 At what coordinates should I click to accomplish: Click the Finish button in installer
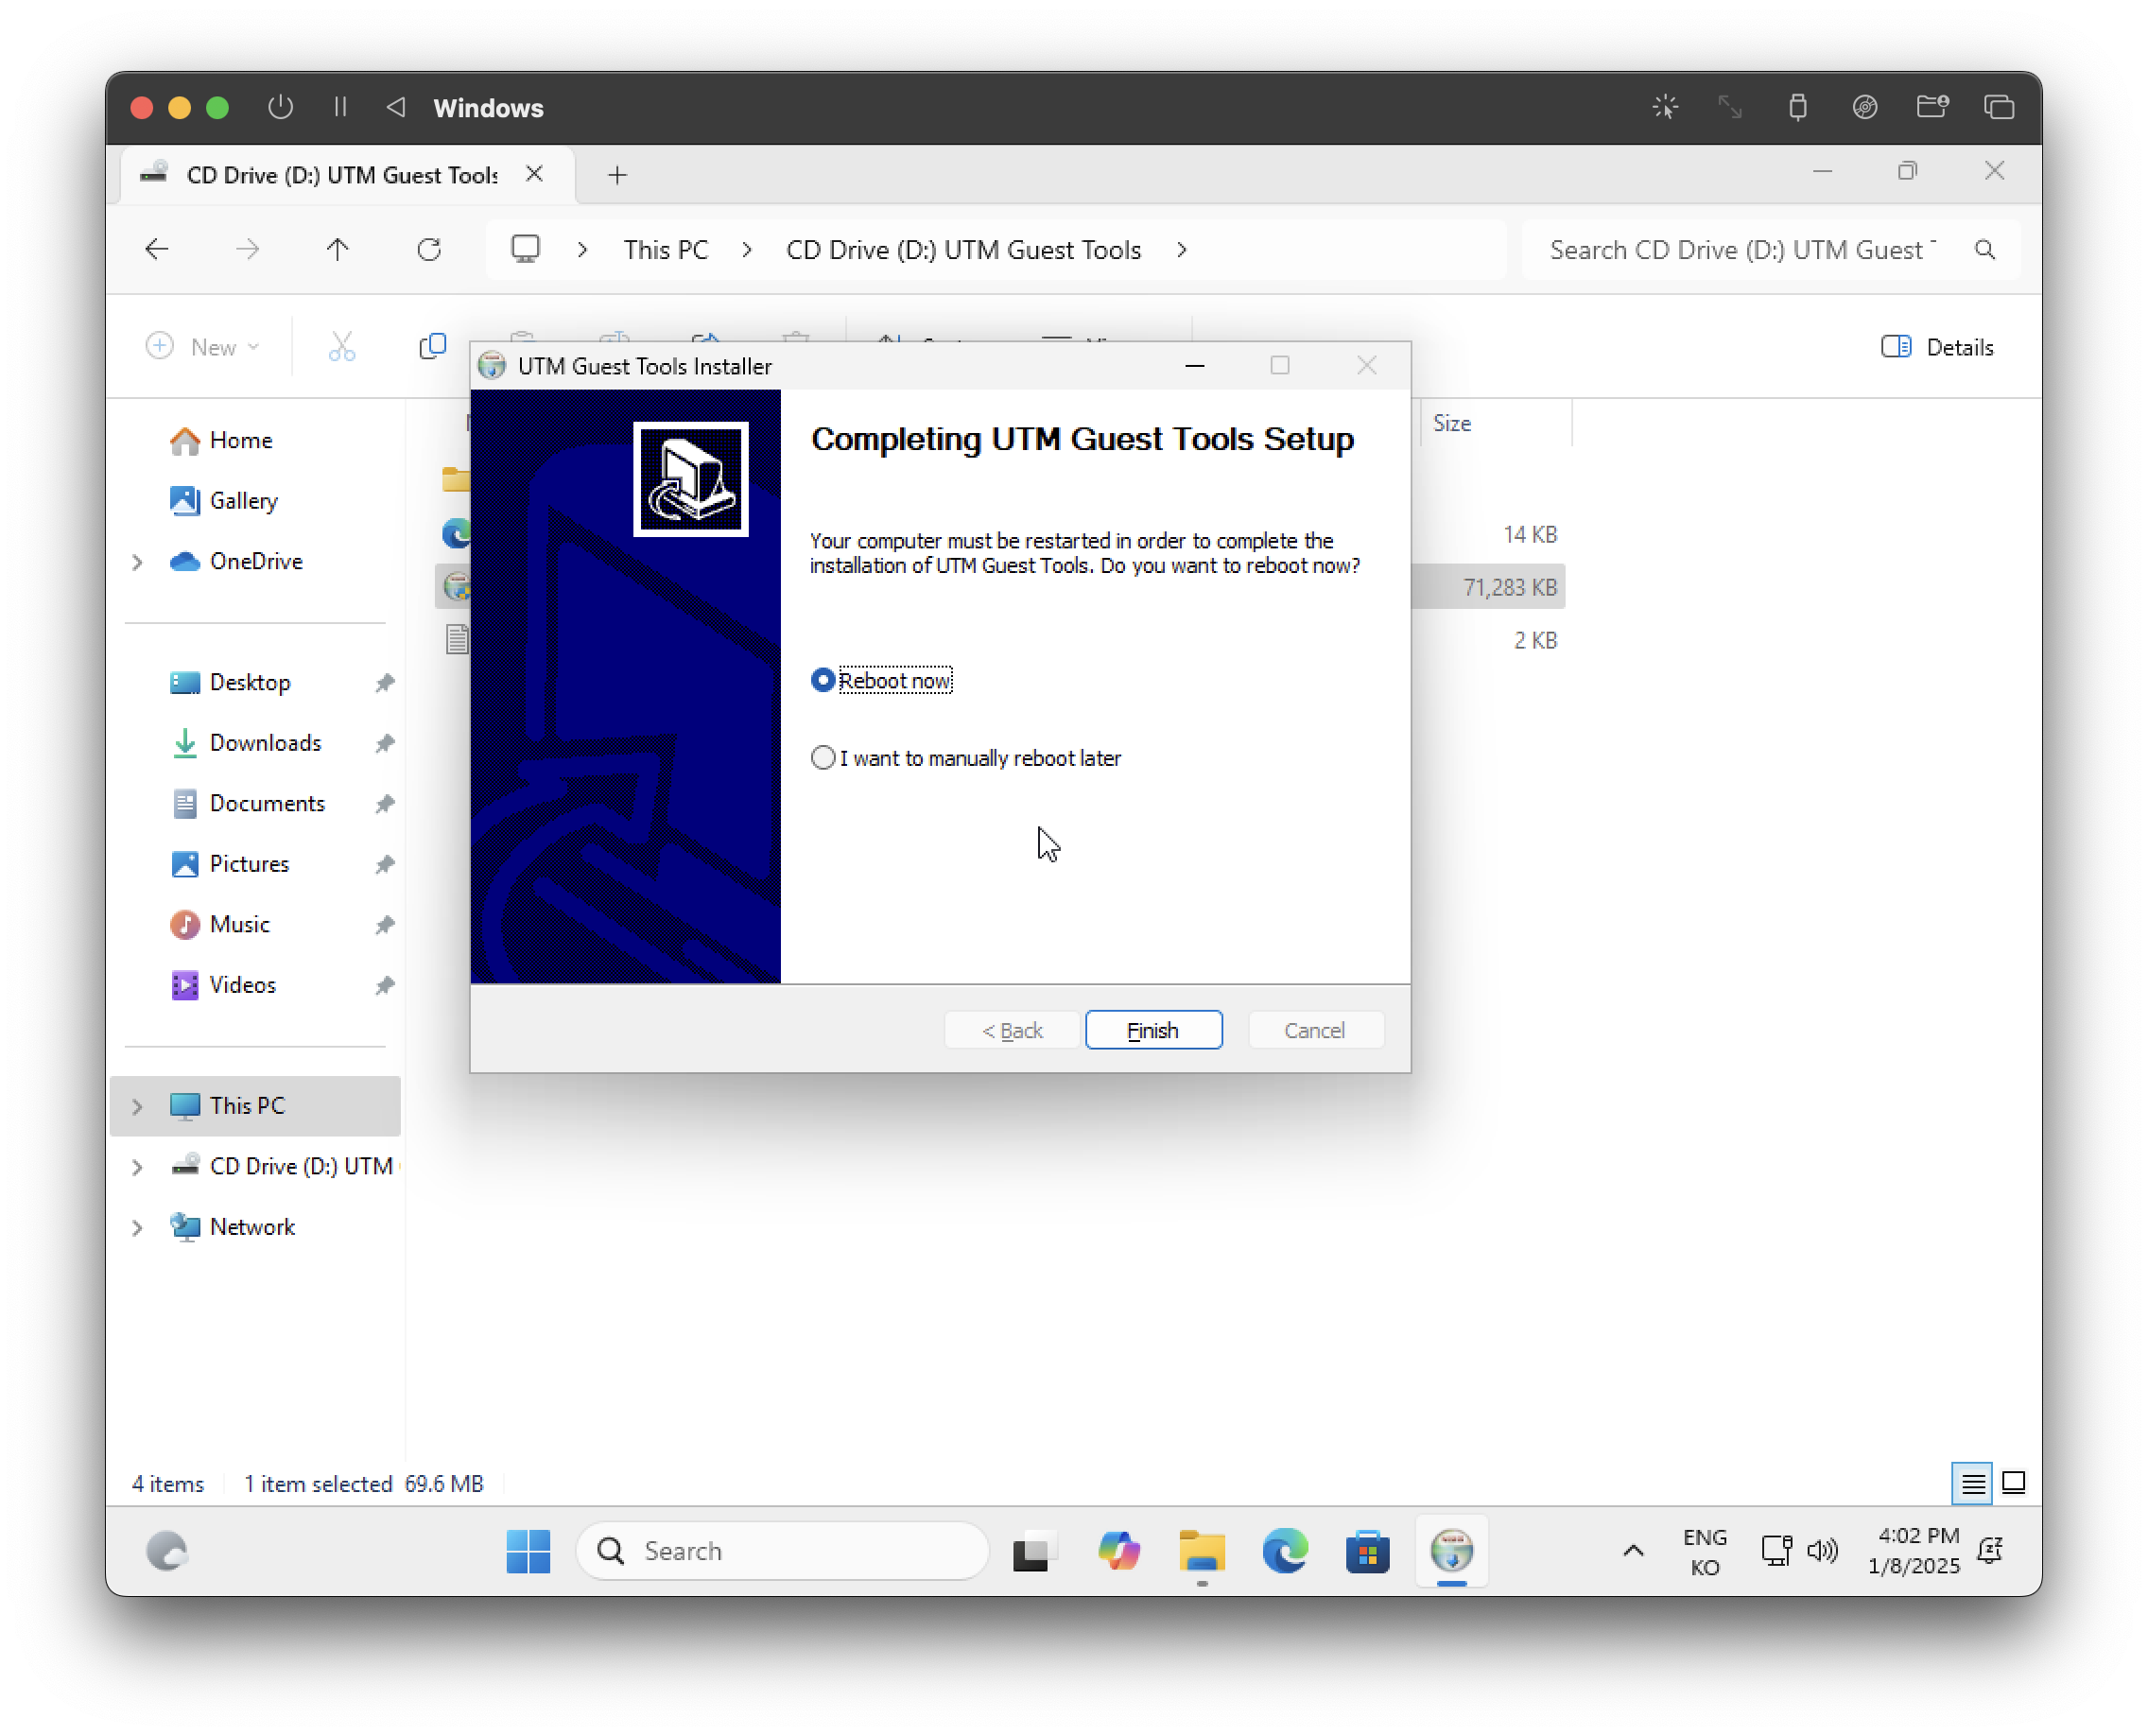[x=1153, y=1030]
